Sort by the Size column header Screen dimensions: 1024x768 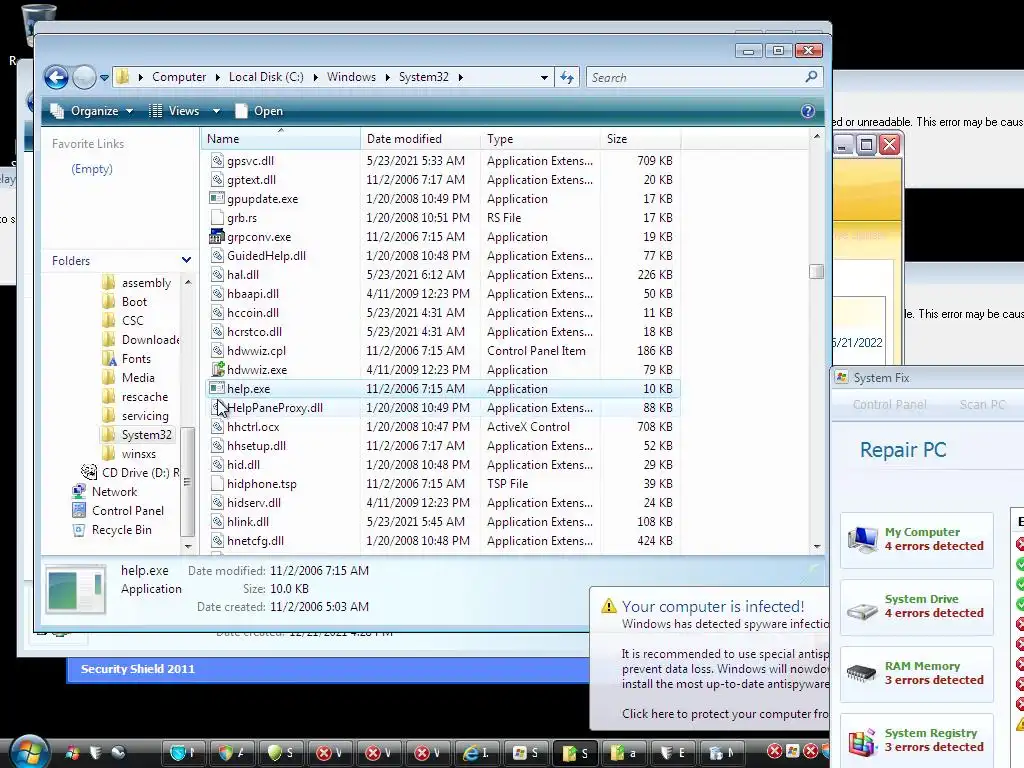641,138
